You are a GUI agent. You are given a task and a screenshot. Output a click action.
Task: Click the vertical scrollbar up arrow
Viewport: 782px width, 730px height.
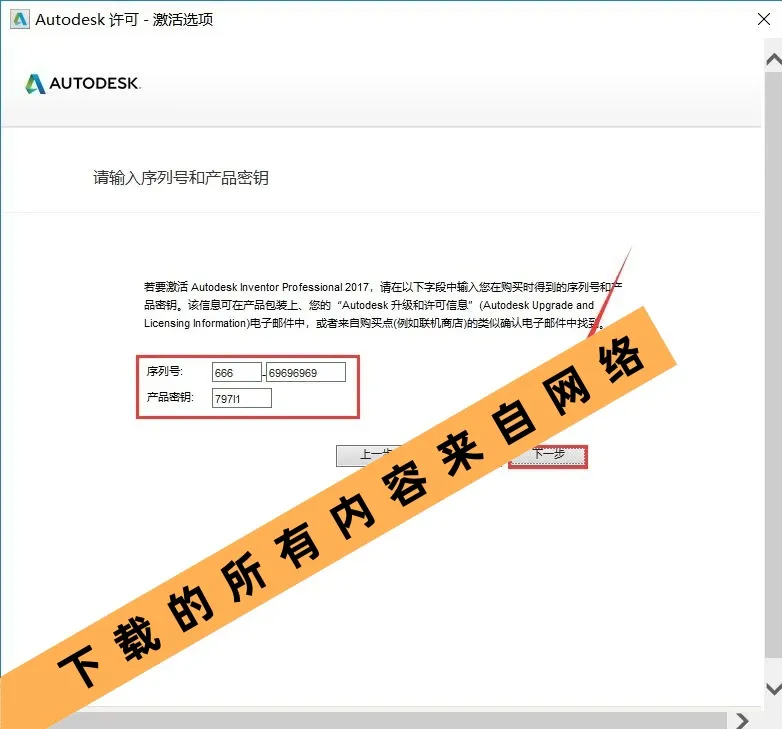point(773,60)
